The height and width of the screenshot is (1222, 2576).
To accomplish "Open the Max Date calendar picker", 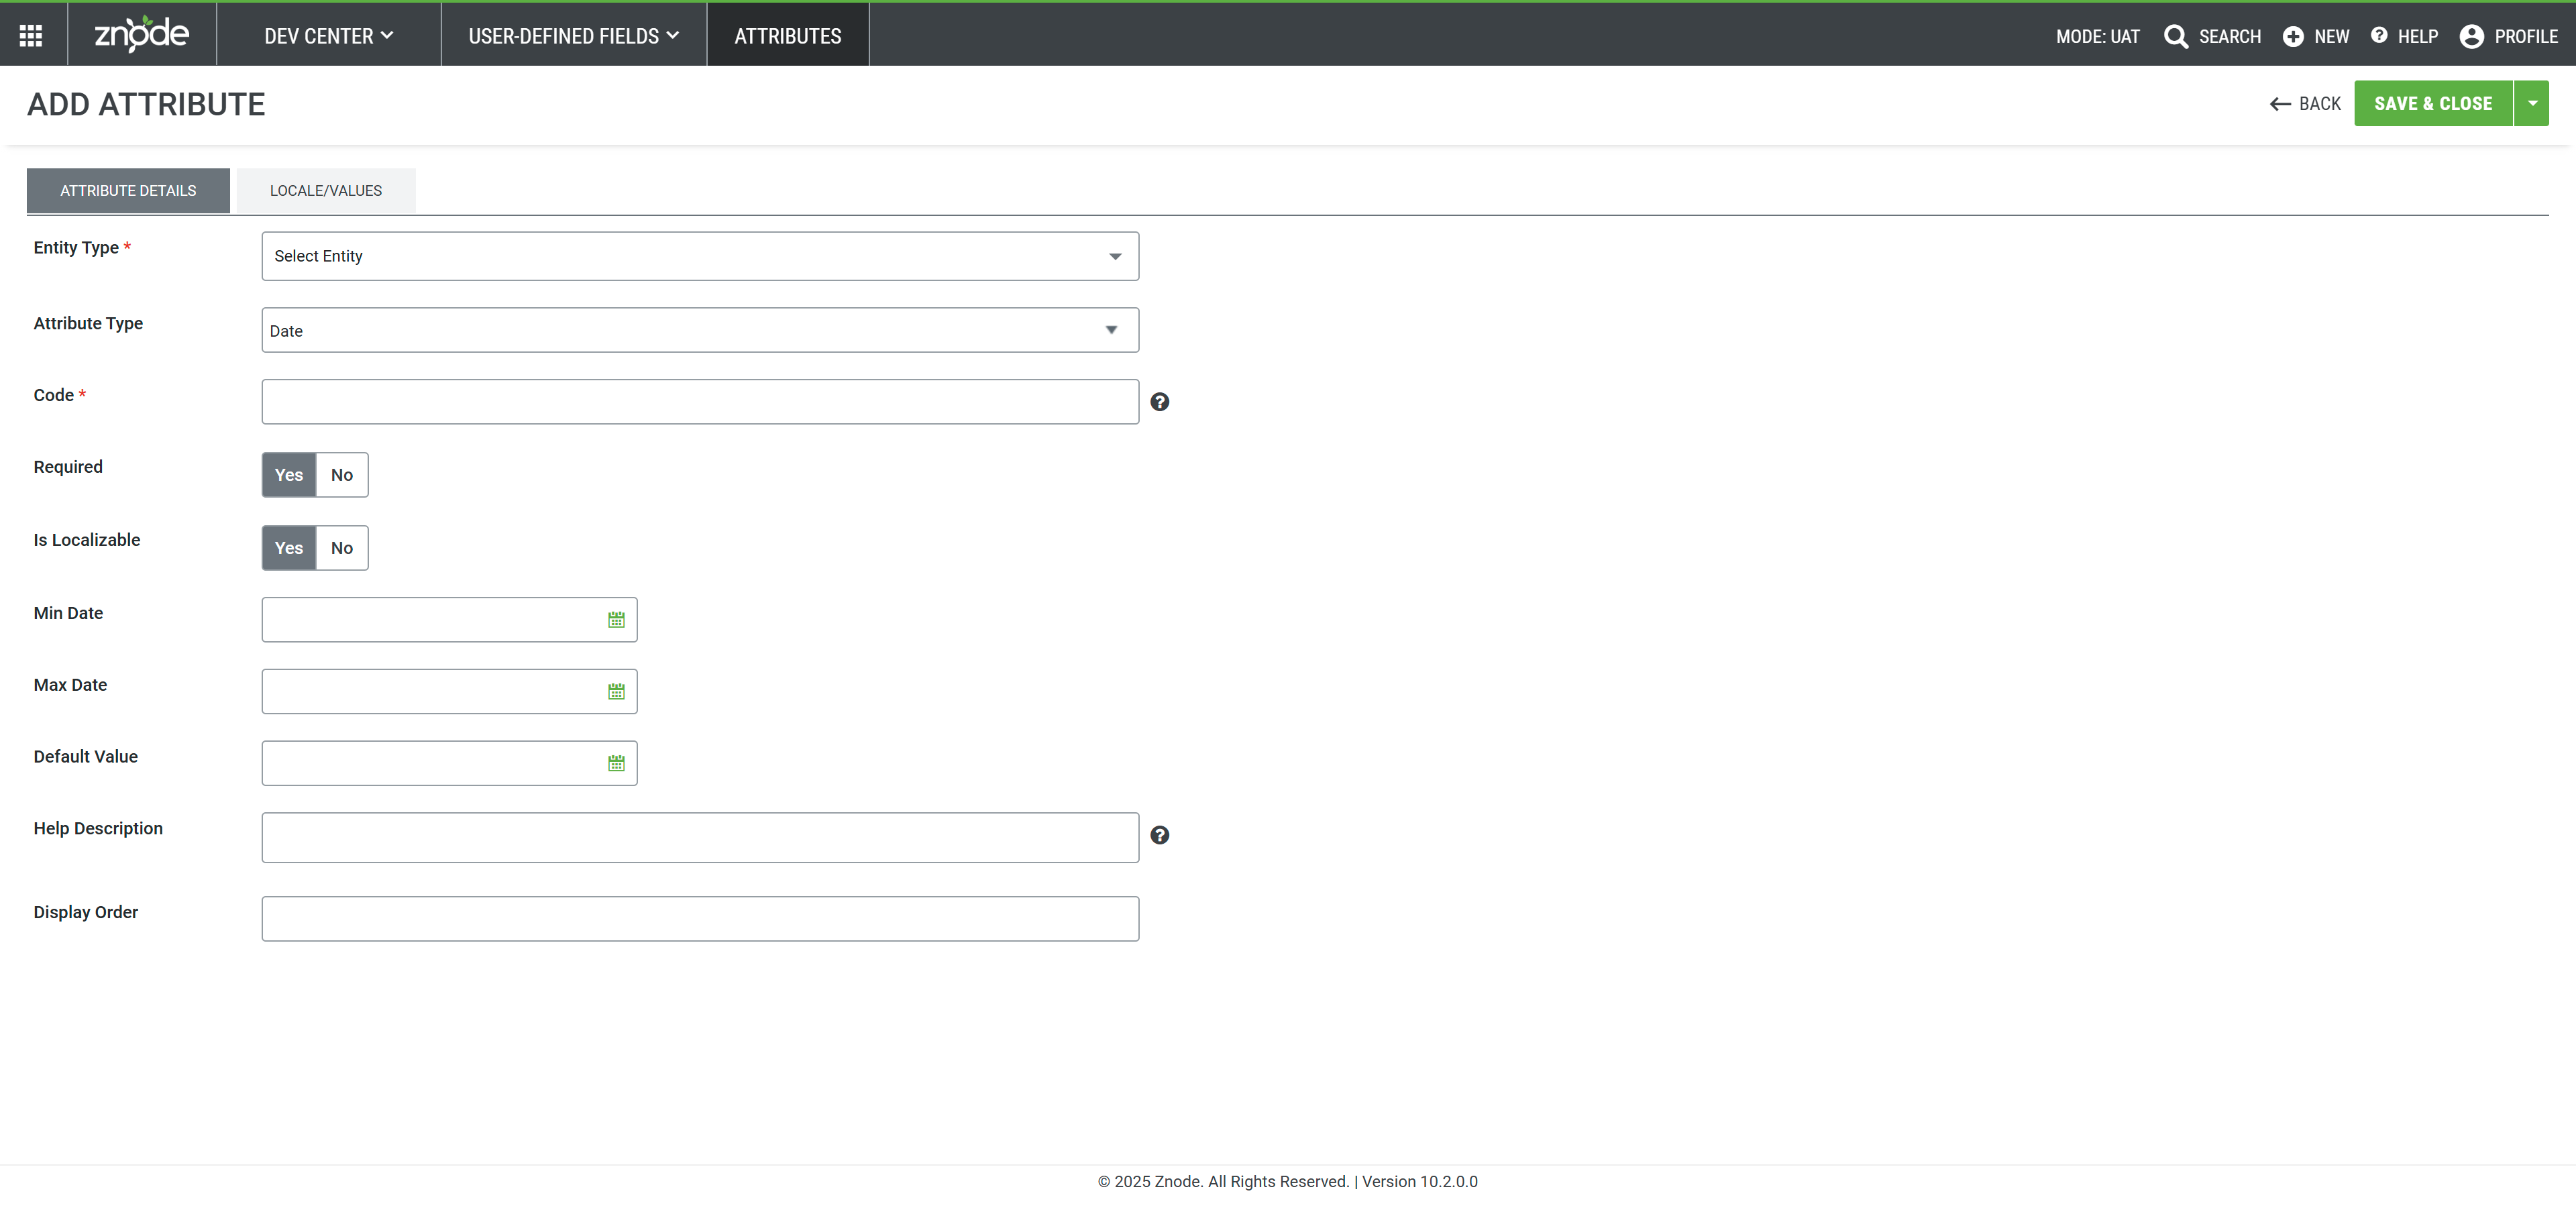I will click(616, 692).
